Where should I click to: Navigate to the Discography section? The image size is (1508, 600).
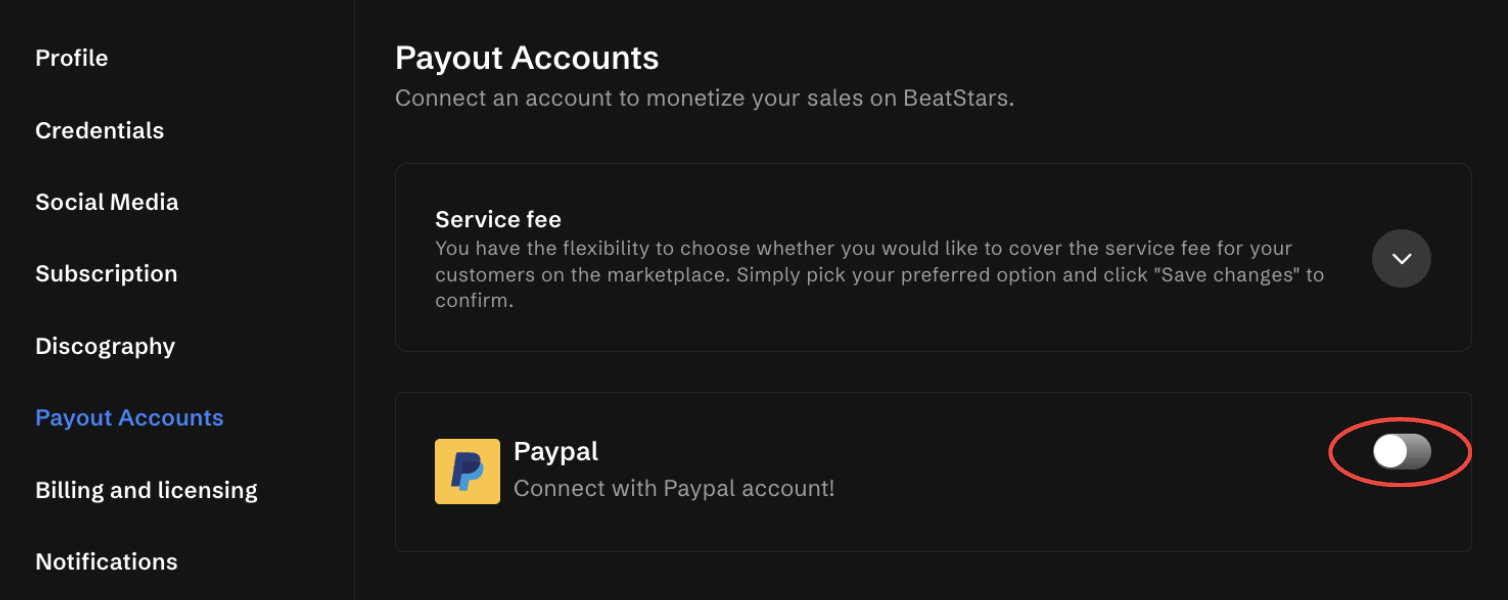105,346
